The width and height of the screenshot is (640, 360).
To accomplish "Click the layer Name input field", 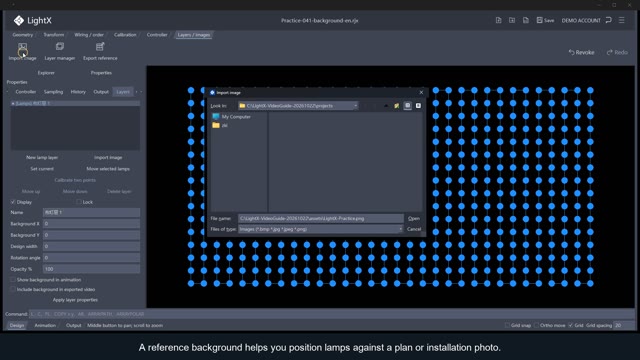I will (x=91, y=212).
